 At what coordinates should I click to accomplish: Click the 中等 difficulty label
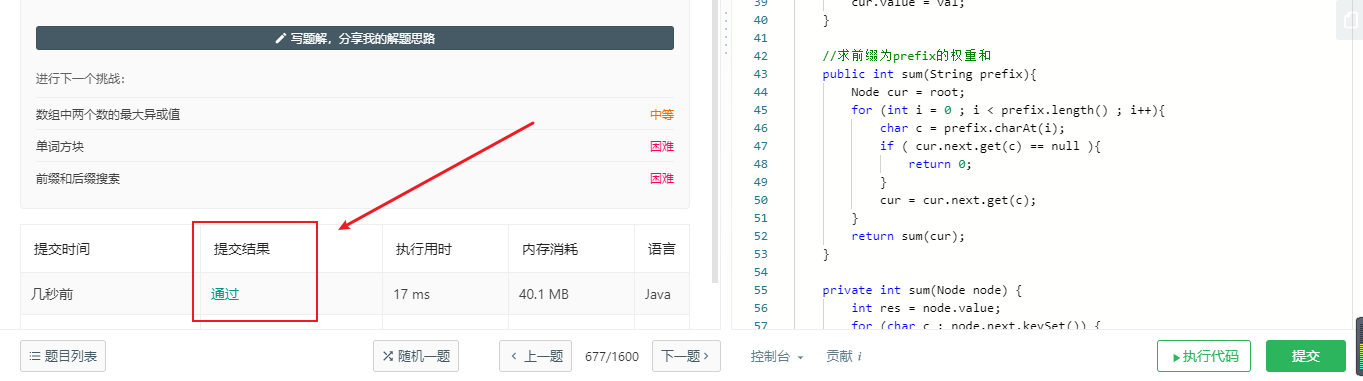662,114
